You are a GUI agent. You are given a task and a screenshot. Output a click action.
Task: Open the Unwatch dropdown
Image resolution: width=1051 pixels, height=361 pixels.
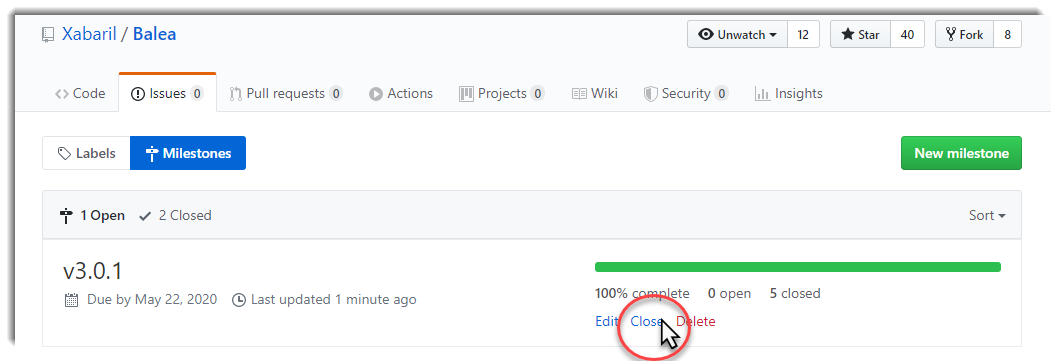tap(737, 35)
